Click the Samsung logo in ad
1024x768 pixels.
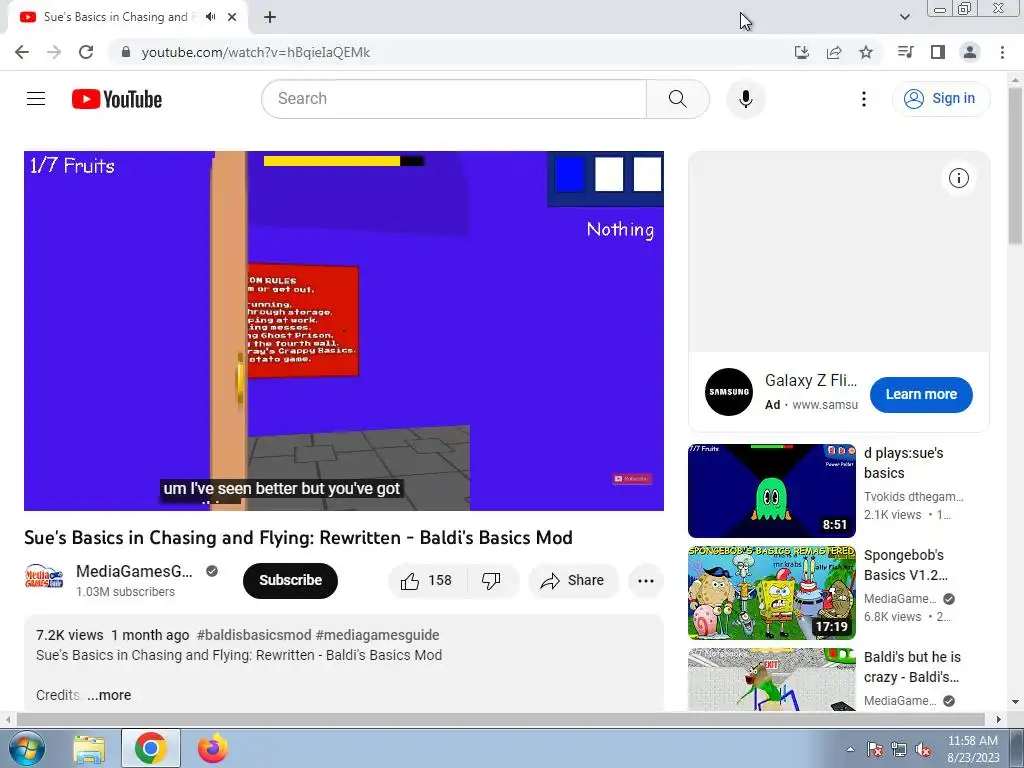point(729,392)
